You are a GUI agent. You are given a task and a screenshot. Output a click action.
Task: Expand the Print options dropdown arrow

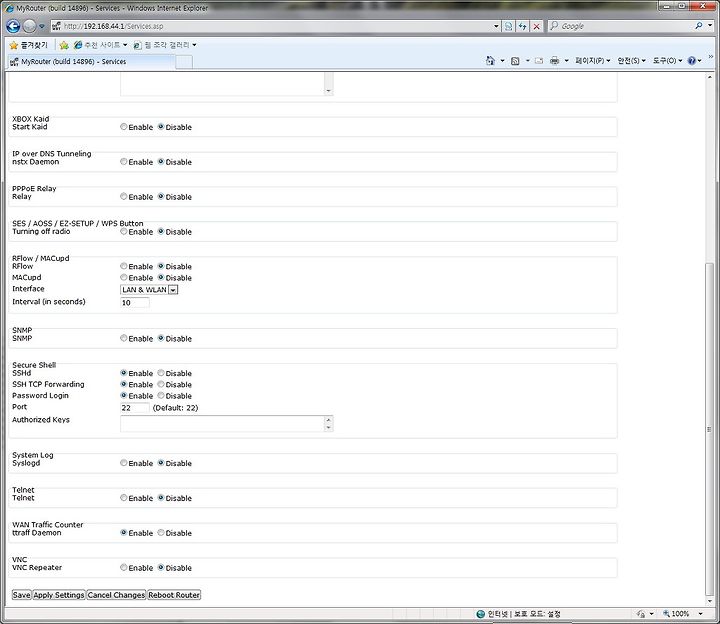(x=566, y=61)
